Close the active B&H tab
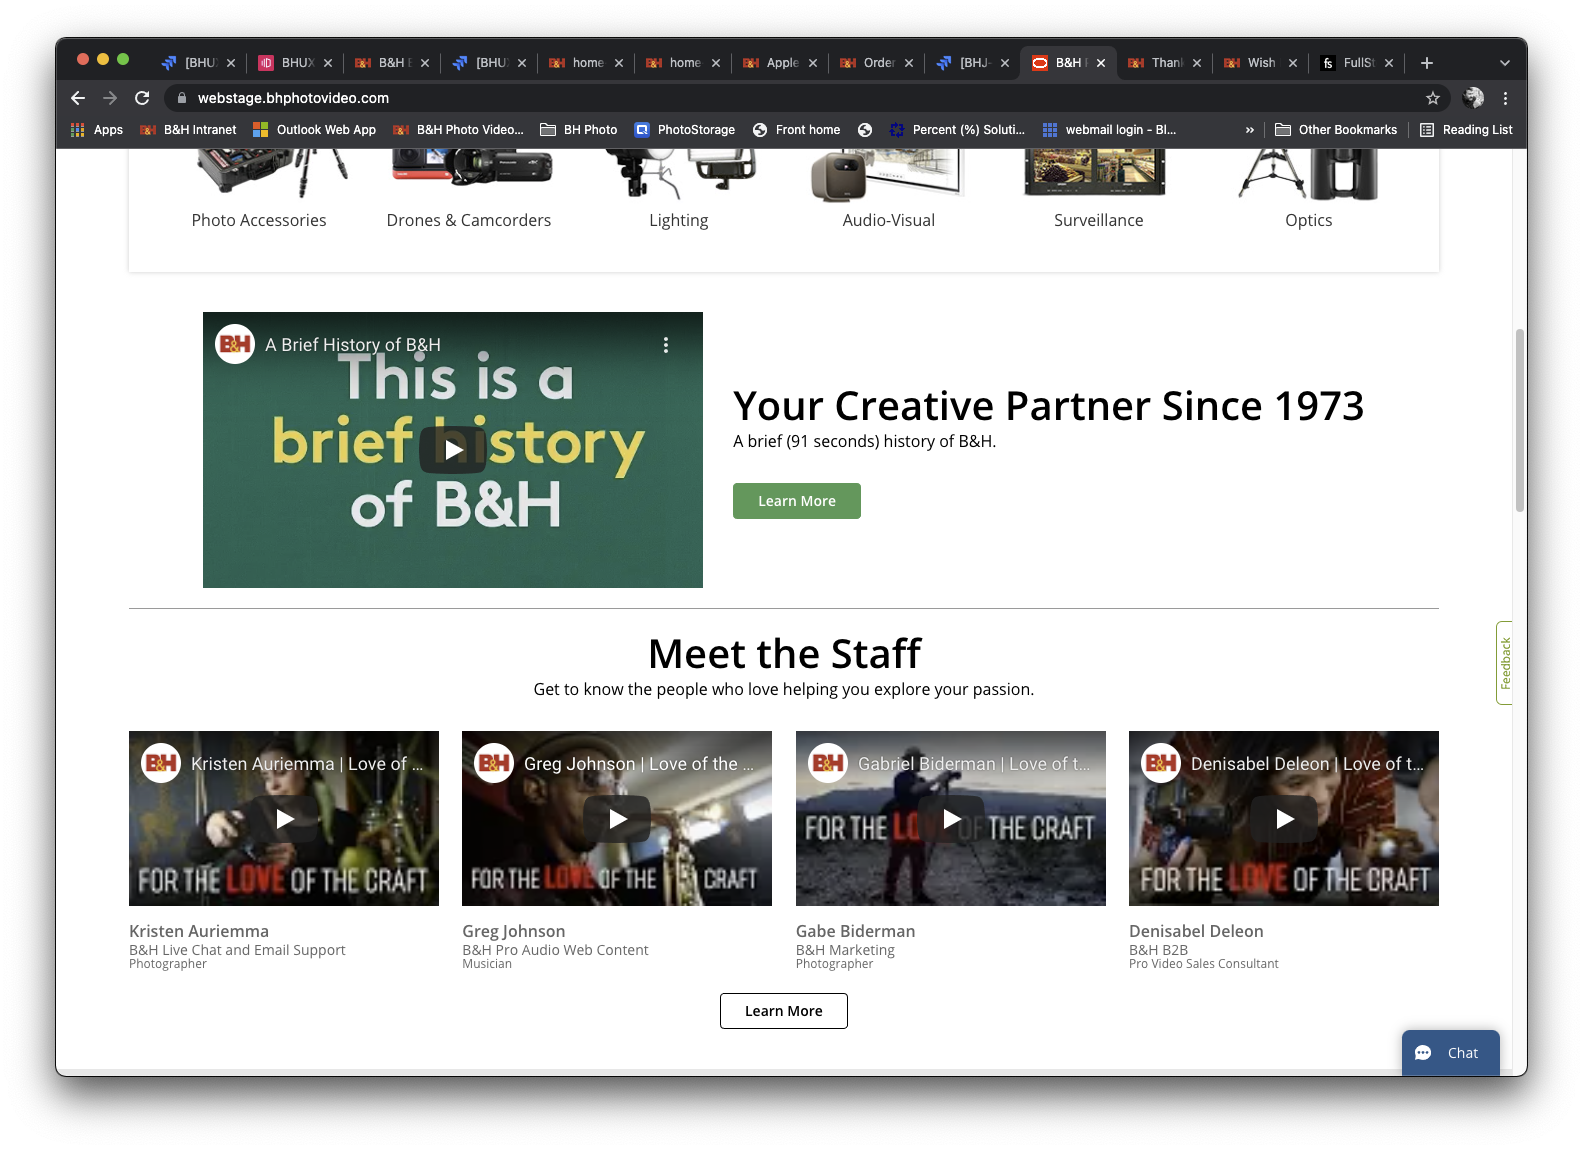This screenshot has height=1150, width=1583. coord(1101,63)
